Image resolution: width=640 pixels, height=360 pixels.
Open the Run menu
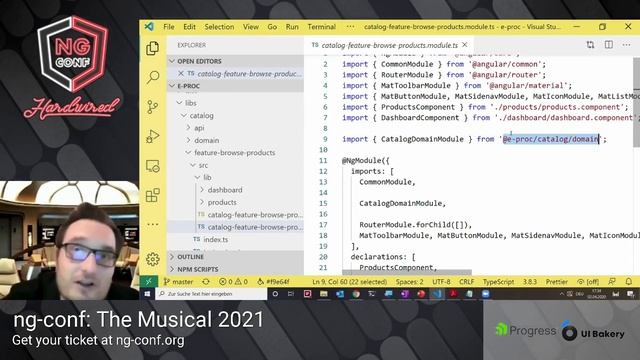point(292,27)
